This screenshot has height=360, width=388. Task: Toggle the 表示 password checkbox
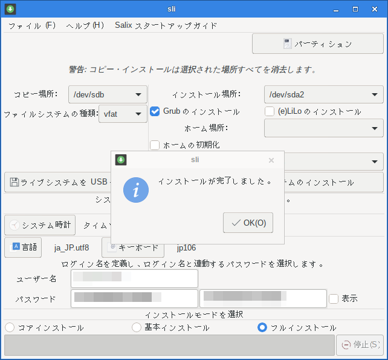[x=334, y=299]
